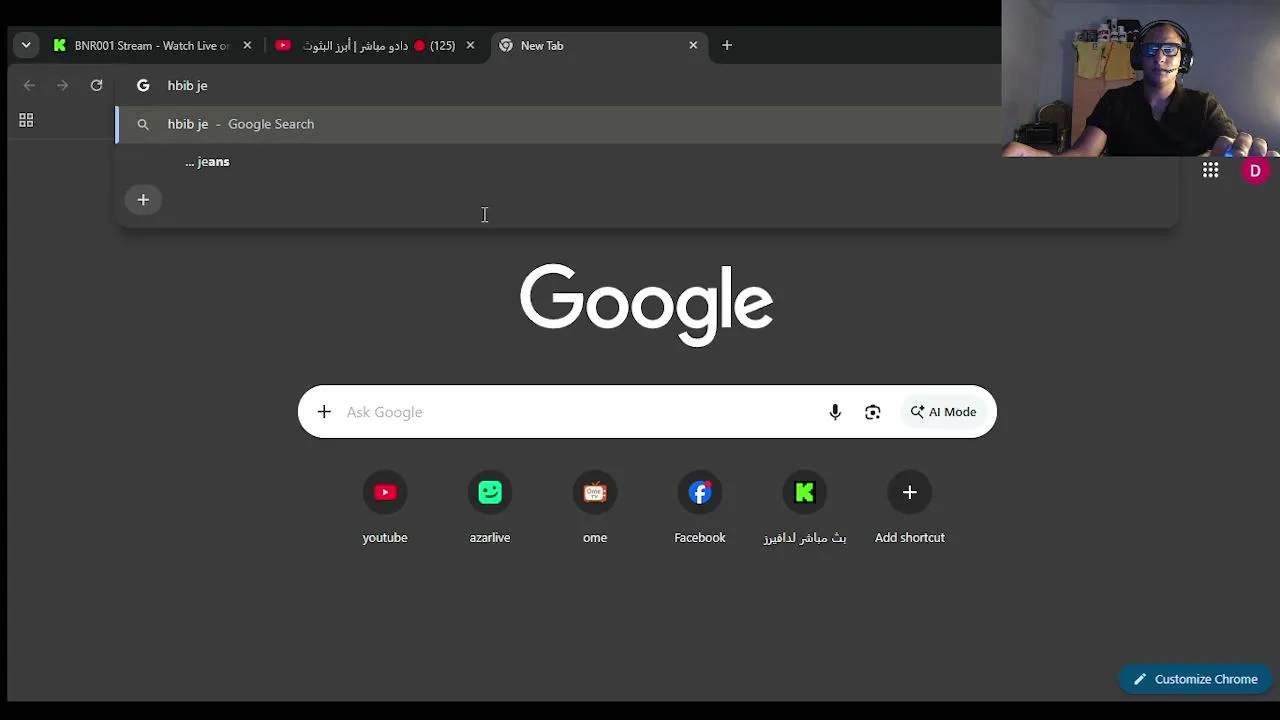Switch to AI Mode

point(943,412)
